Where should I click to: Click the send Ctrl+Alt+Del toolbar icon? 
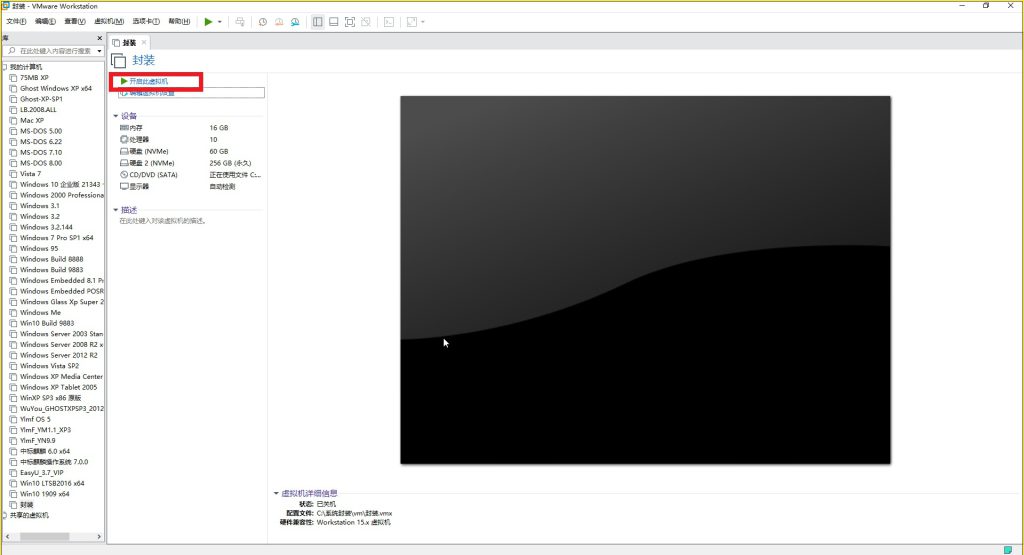[x=240, y=21]
